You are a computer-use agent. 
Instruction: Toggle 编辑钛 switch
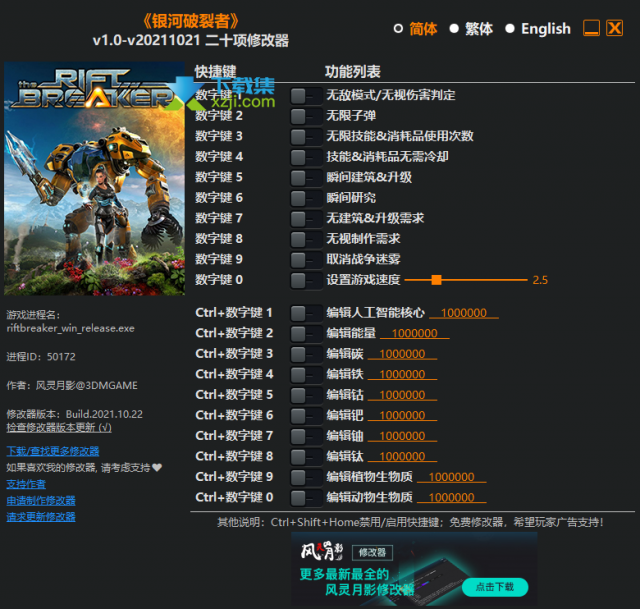point(306,457)
